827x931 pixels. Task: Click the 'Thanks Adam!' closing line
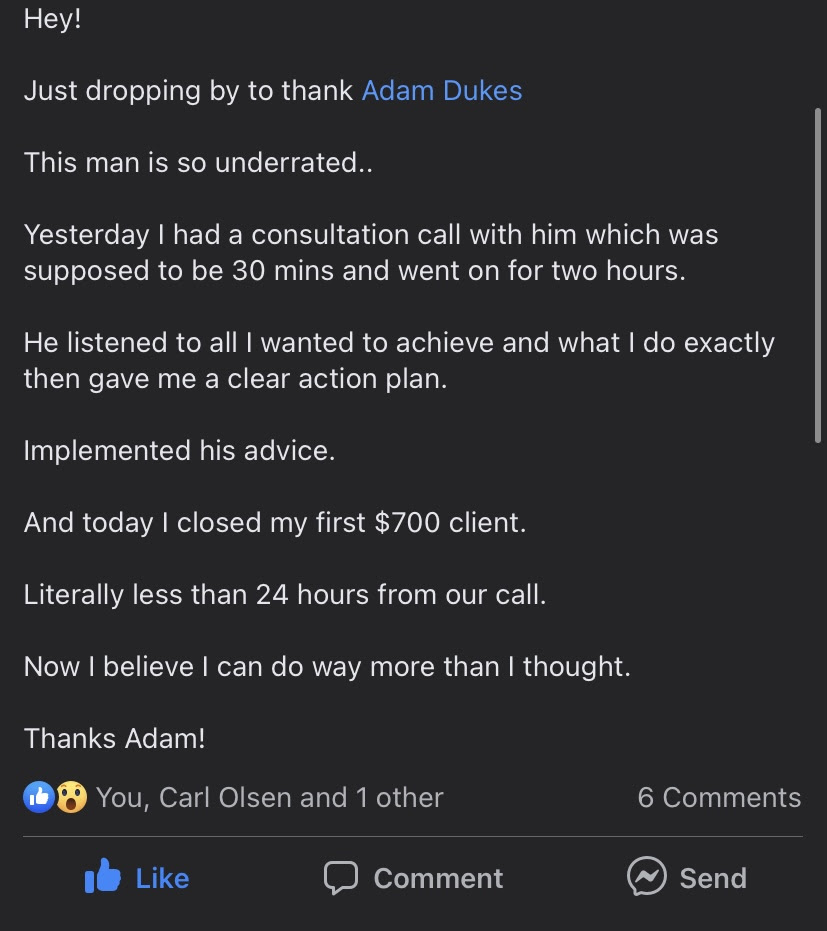[114, 738]
